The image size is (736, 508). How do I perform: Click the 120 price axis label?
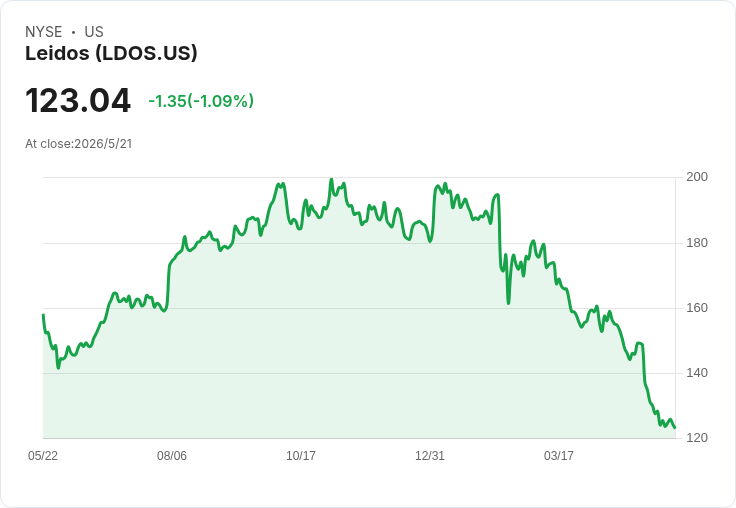[x=697, y=438]
